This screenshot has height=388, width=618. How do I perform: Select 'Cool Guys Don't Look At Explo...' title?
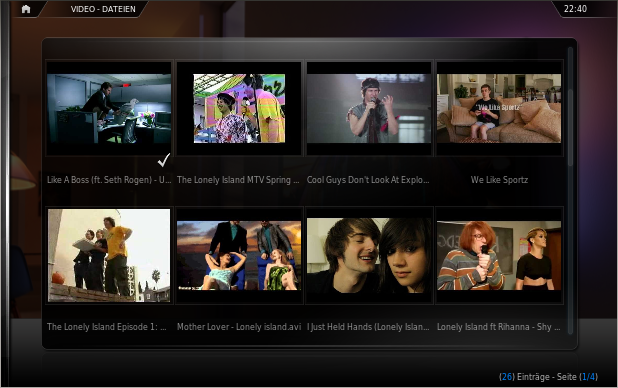pyautogui.click(x=368, y=180)
